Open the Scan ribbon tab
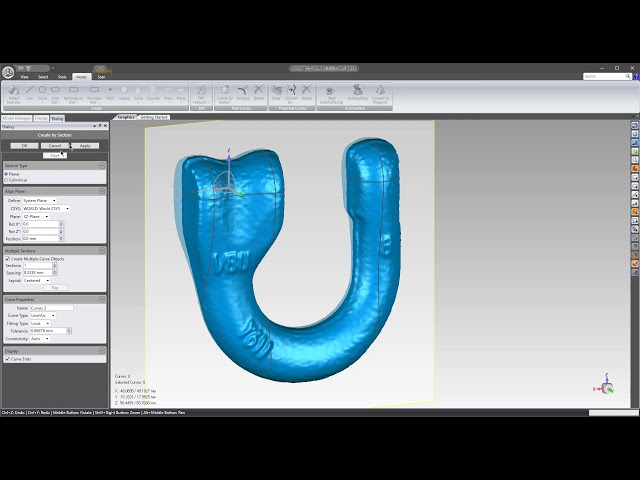The height and width of the screenshot is (480, 640). (101, 77)
